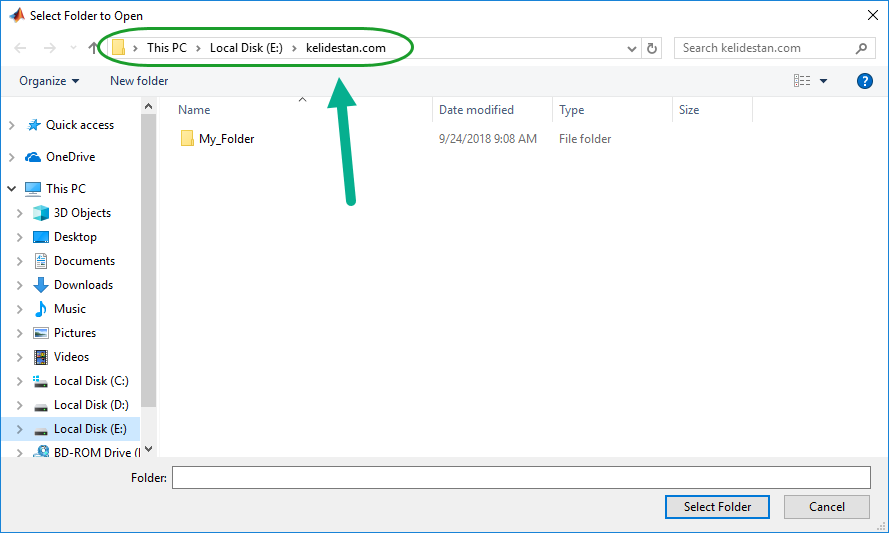Click New folder in toolbar
The image size is (889, 533).
[139, 81]
